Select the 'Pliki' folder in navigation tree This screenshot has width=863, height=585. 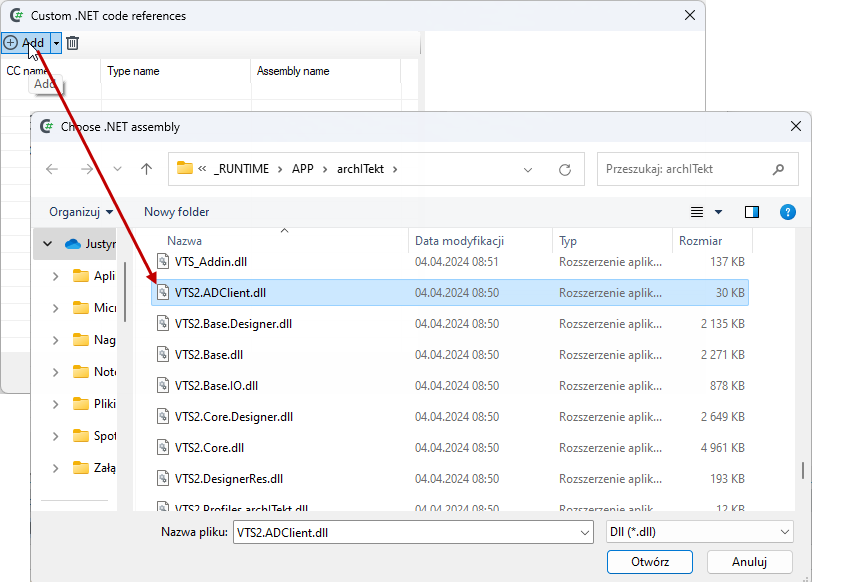(94, 404)
